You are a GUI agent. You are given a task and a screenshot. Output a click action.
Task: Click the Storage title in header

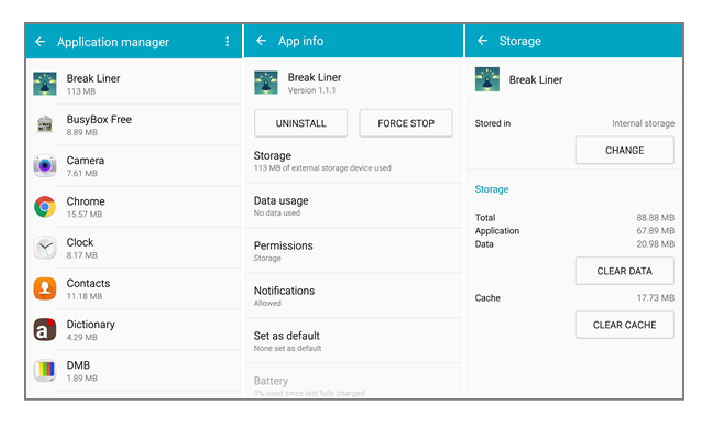520,41
